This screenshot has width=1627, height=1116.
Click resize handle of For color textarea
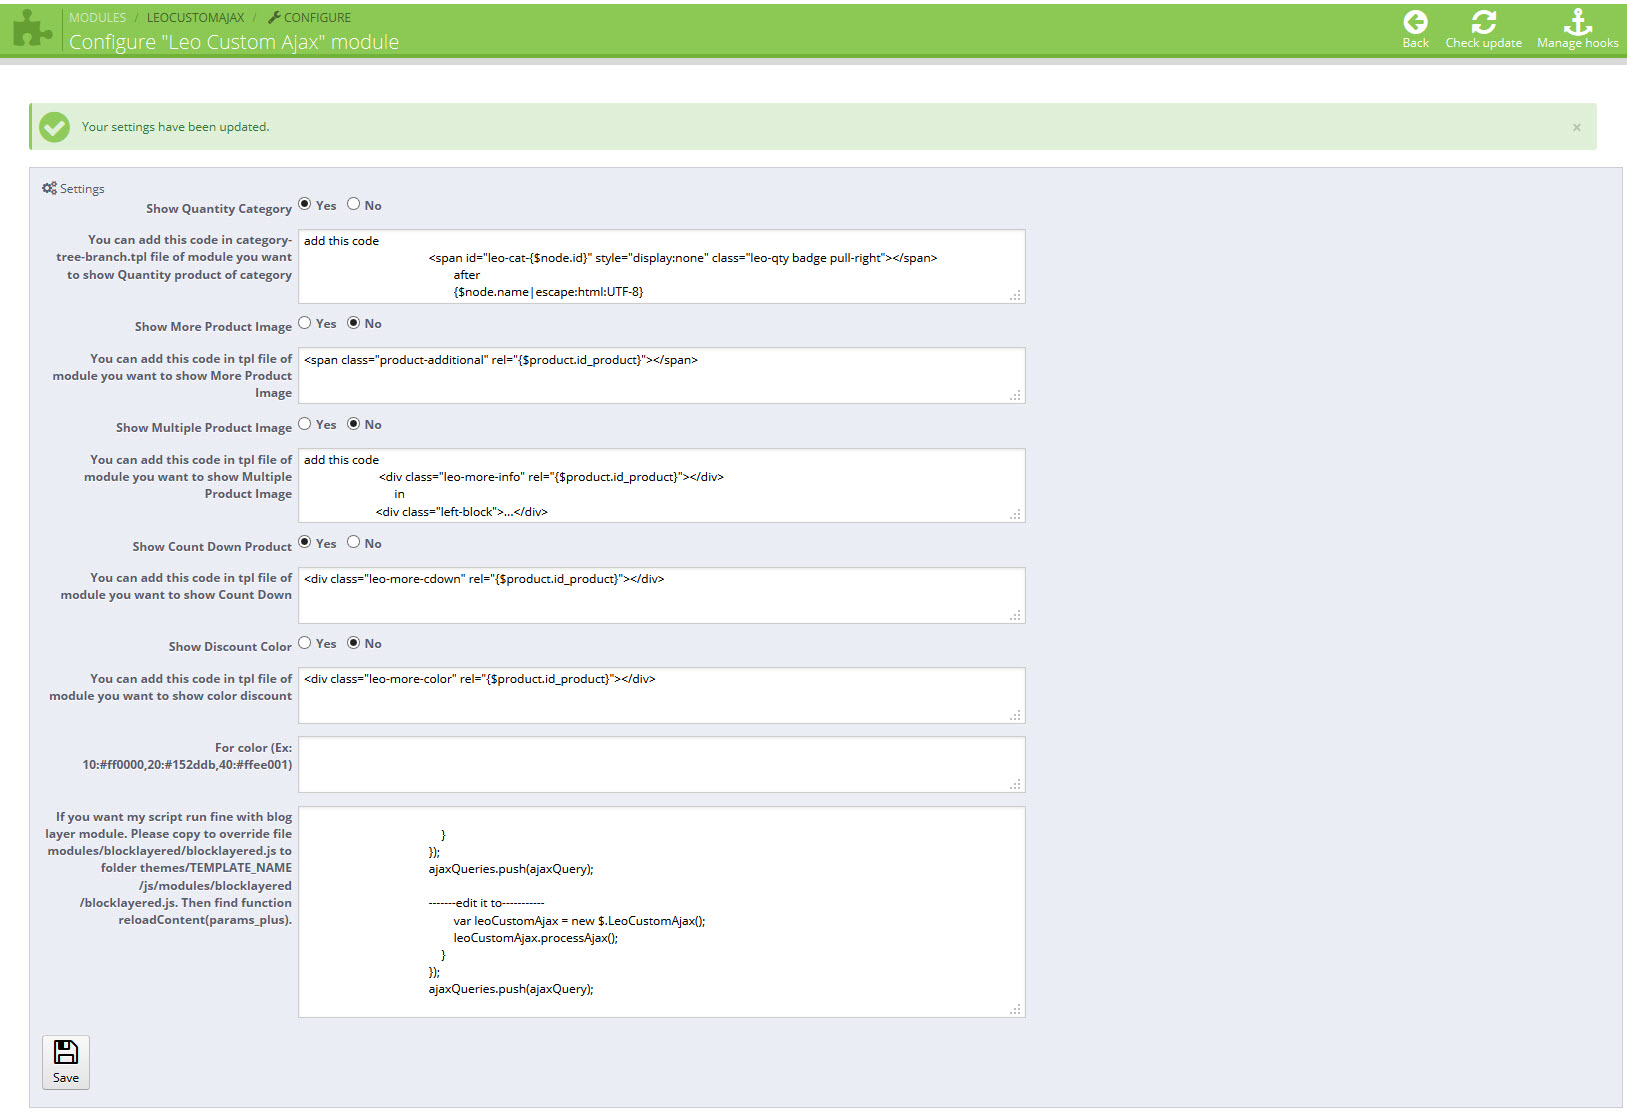pos(1016,784)
